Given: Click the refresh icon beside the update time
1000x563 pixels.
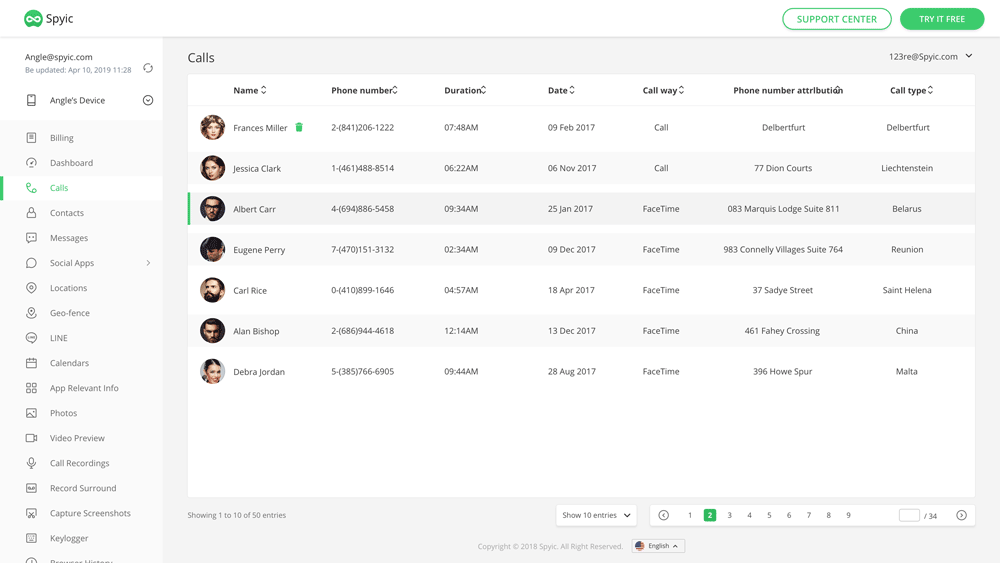Looking at the screenshot, I should 148,68.
